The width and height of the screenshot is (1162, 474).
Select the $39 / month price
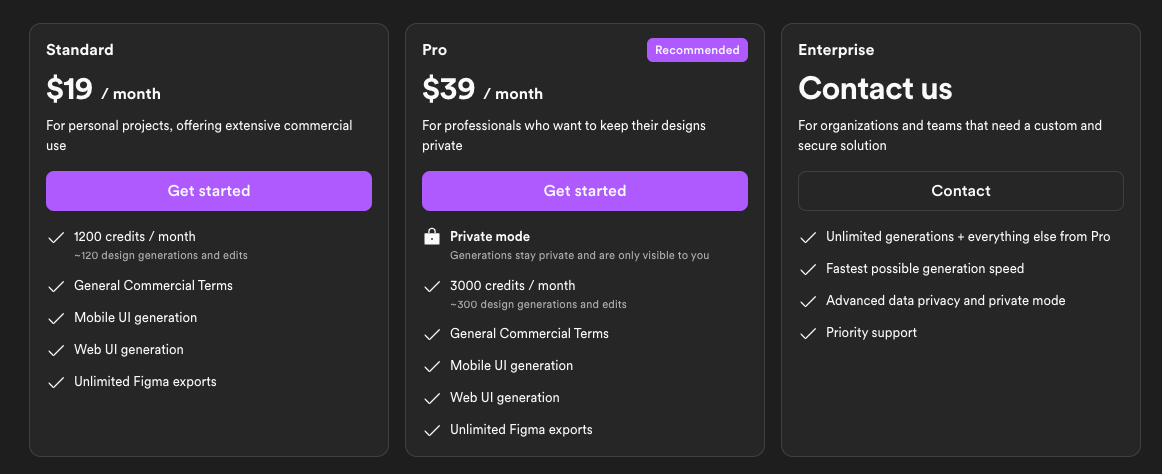pyautogui.click(x=482, y=90)
